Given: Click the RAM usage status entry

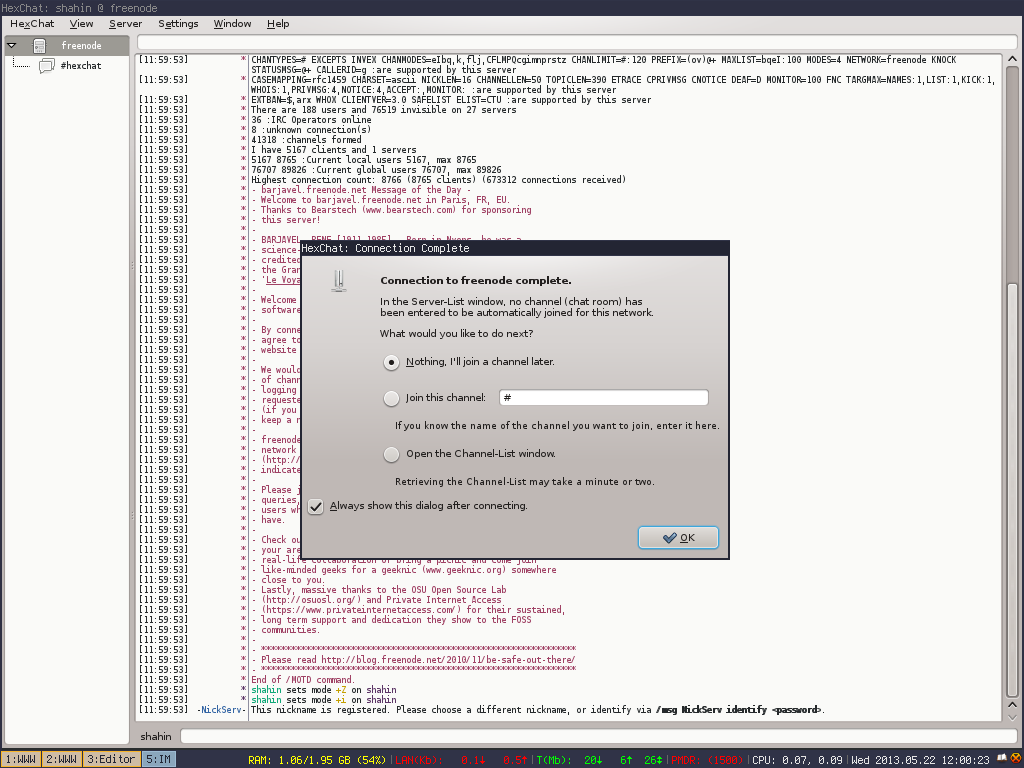Looking at the screenshot, I should click(x=317, y=760).
